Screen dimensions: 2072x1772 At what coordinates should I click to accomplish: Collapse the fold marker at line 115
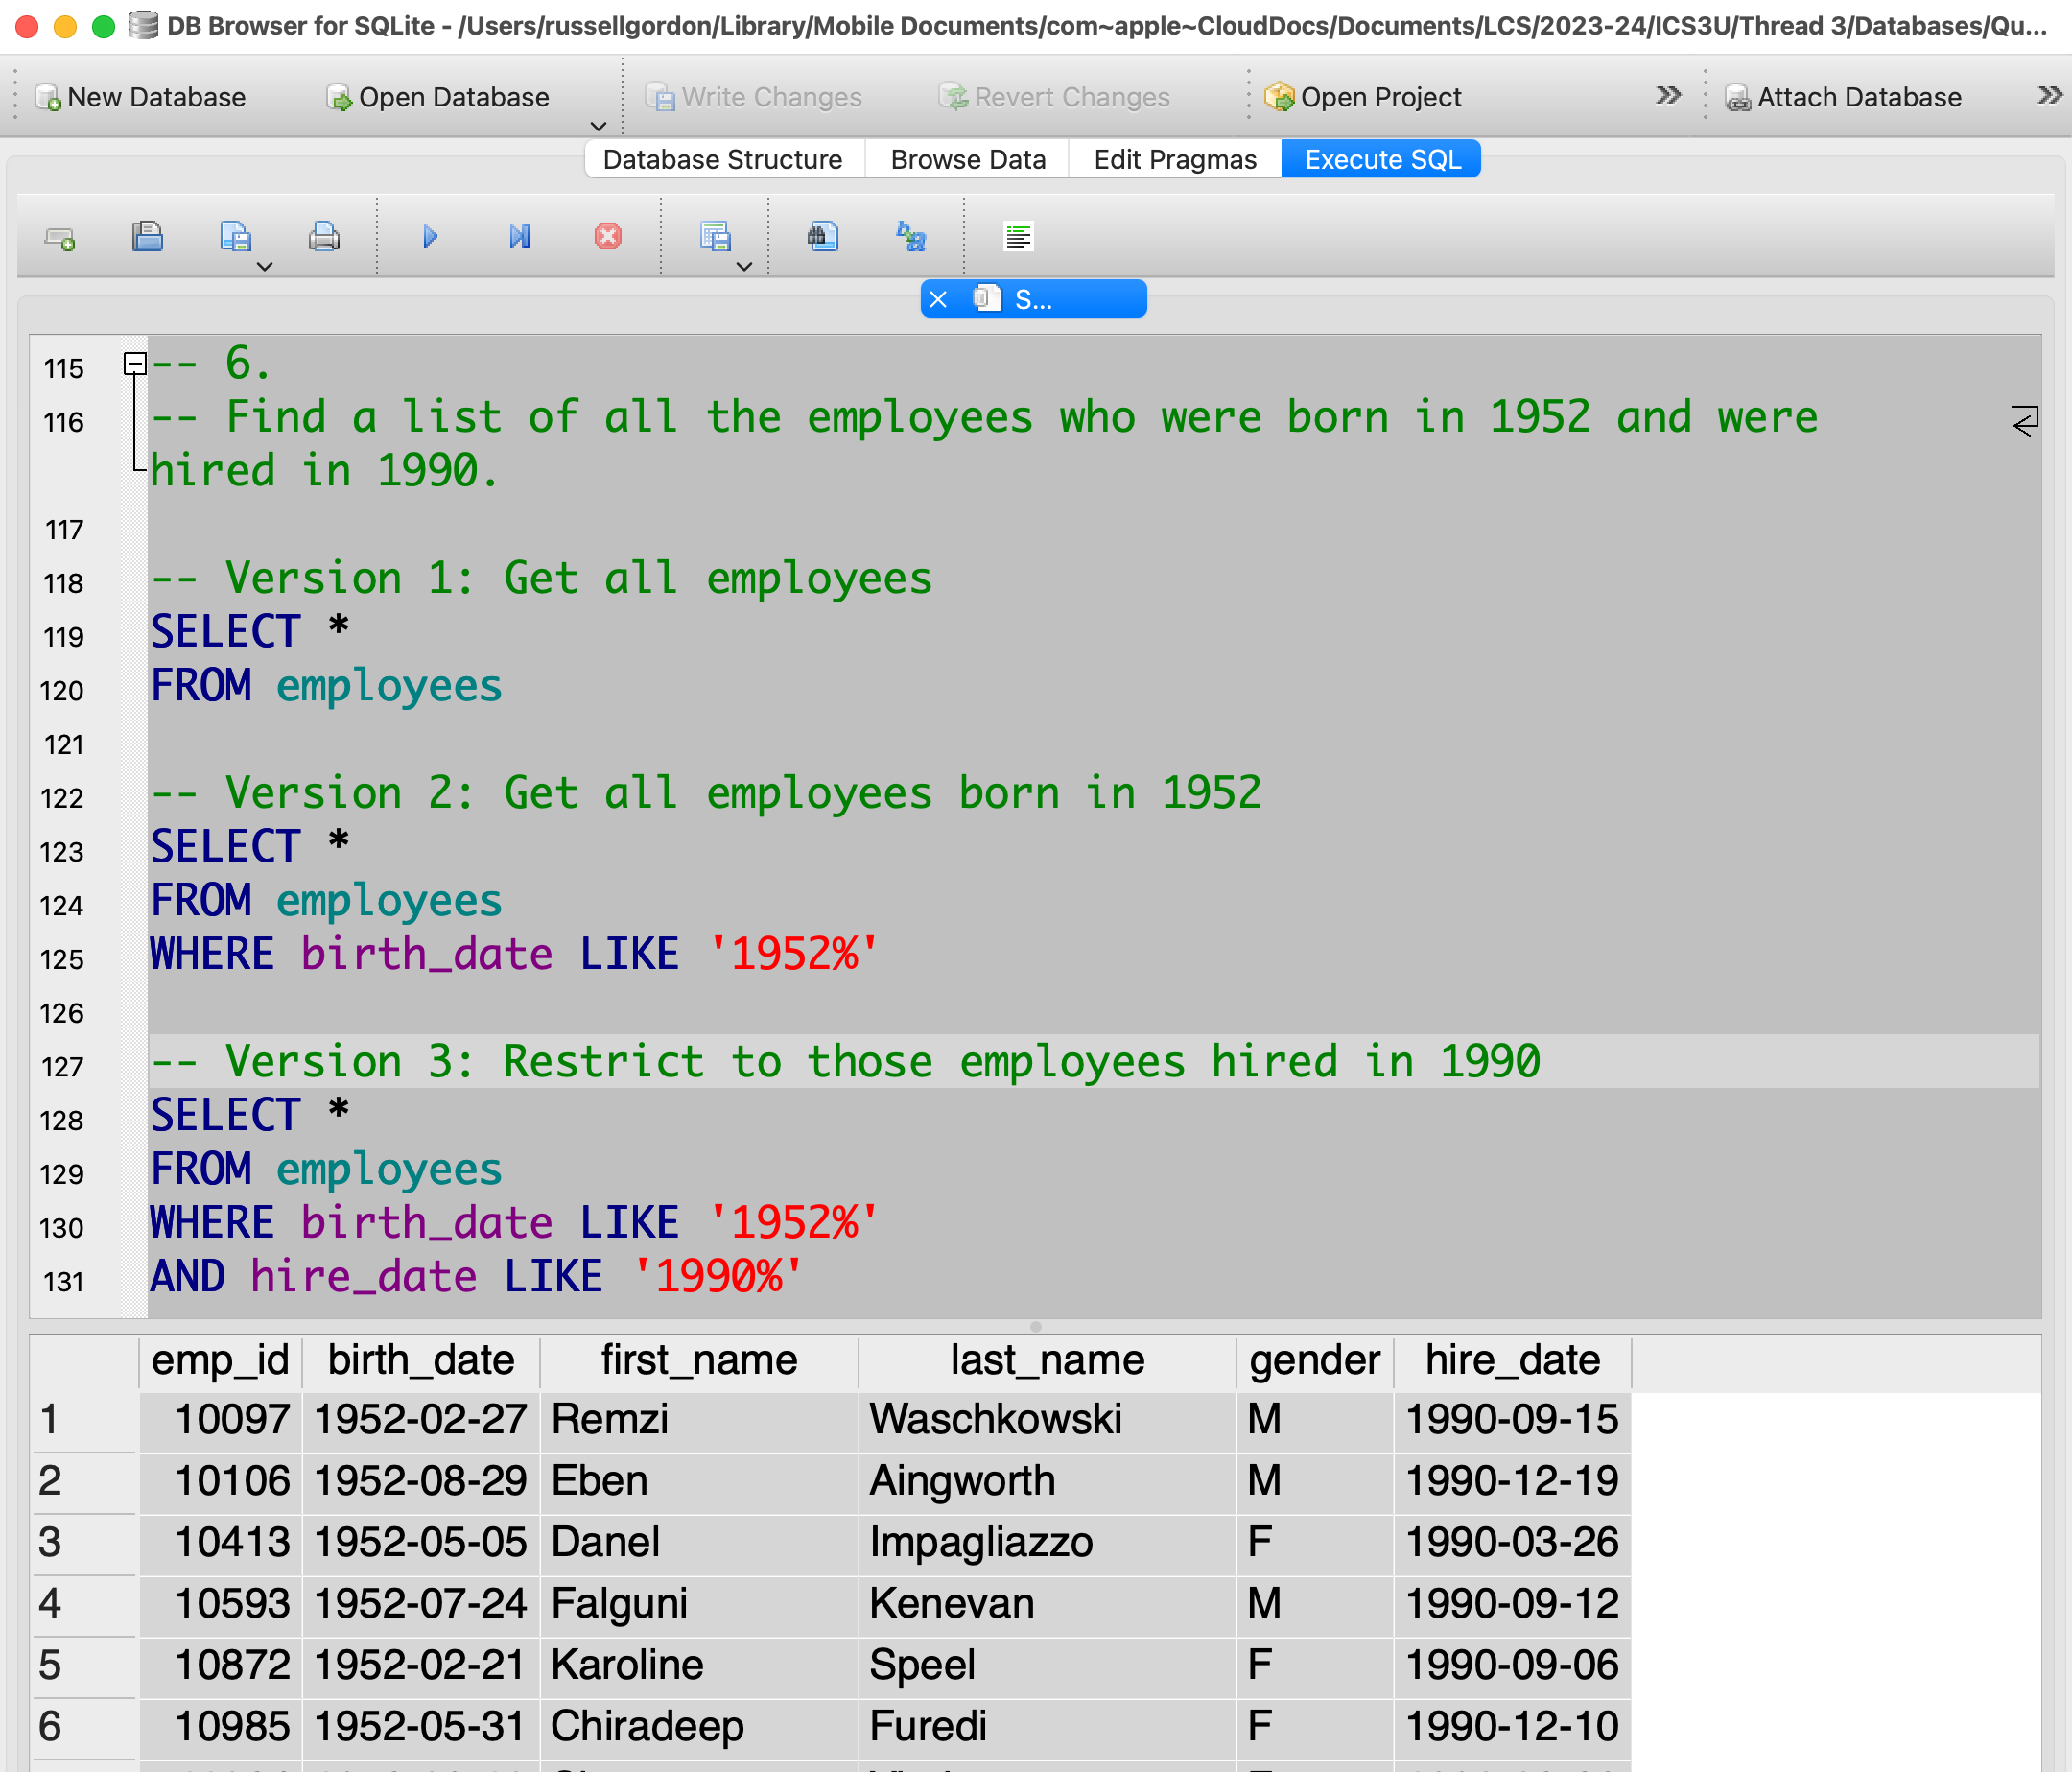(135, 364)
